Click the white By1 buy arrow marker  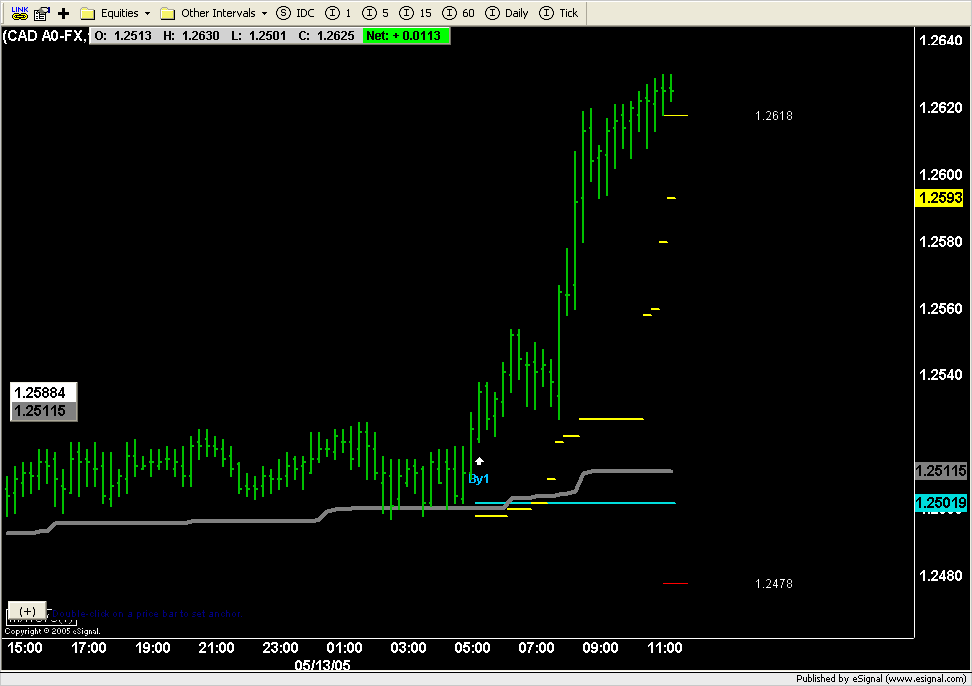coord(479,461)
